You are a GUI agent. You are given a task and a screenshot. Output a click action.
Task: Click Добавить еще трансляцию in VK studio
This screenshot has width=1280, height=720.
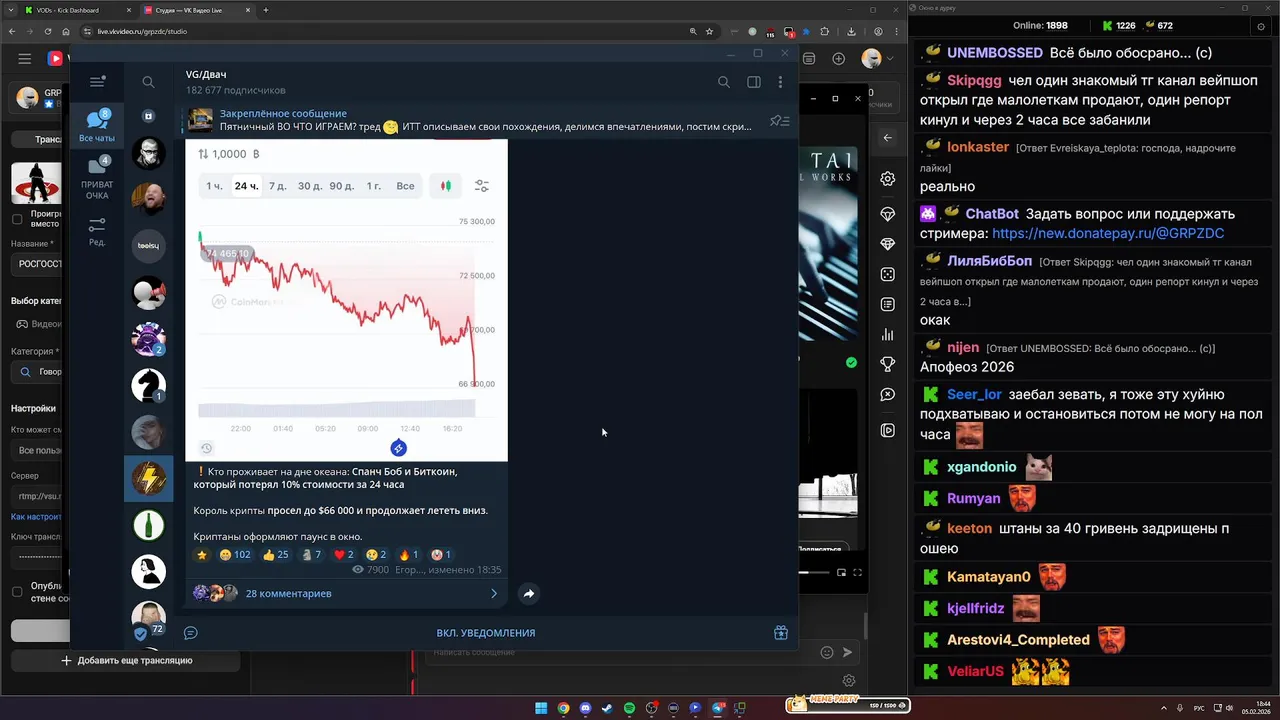(x=127, y=660)
